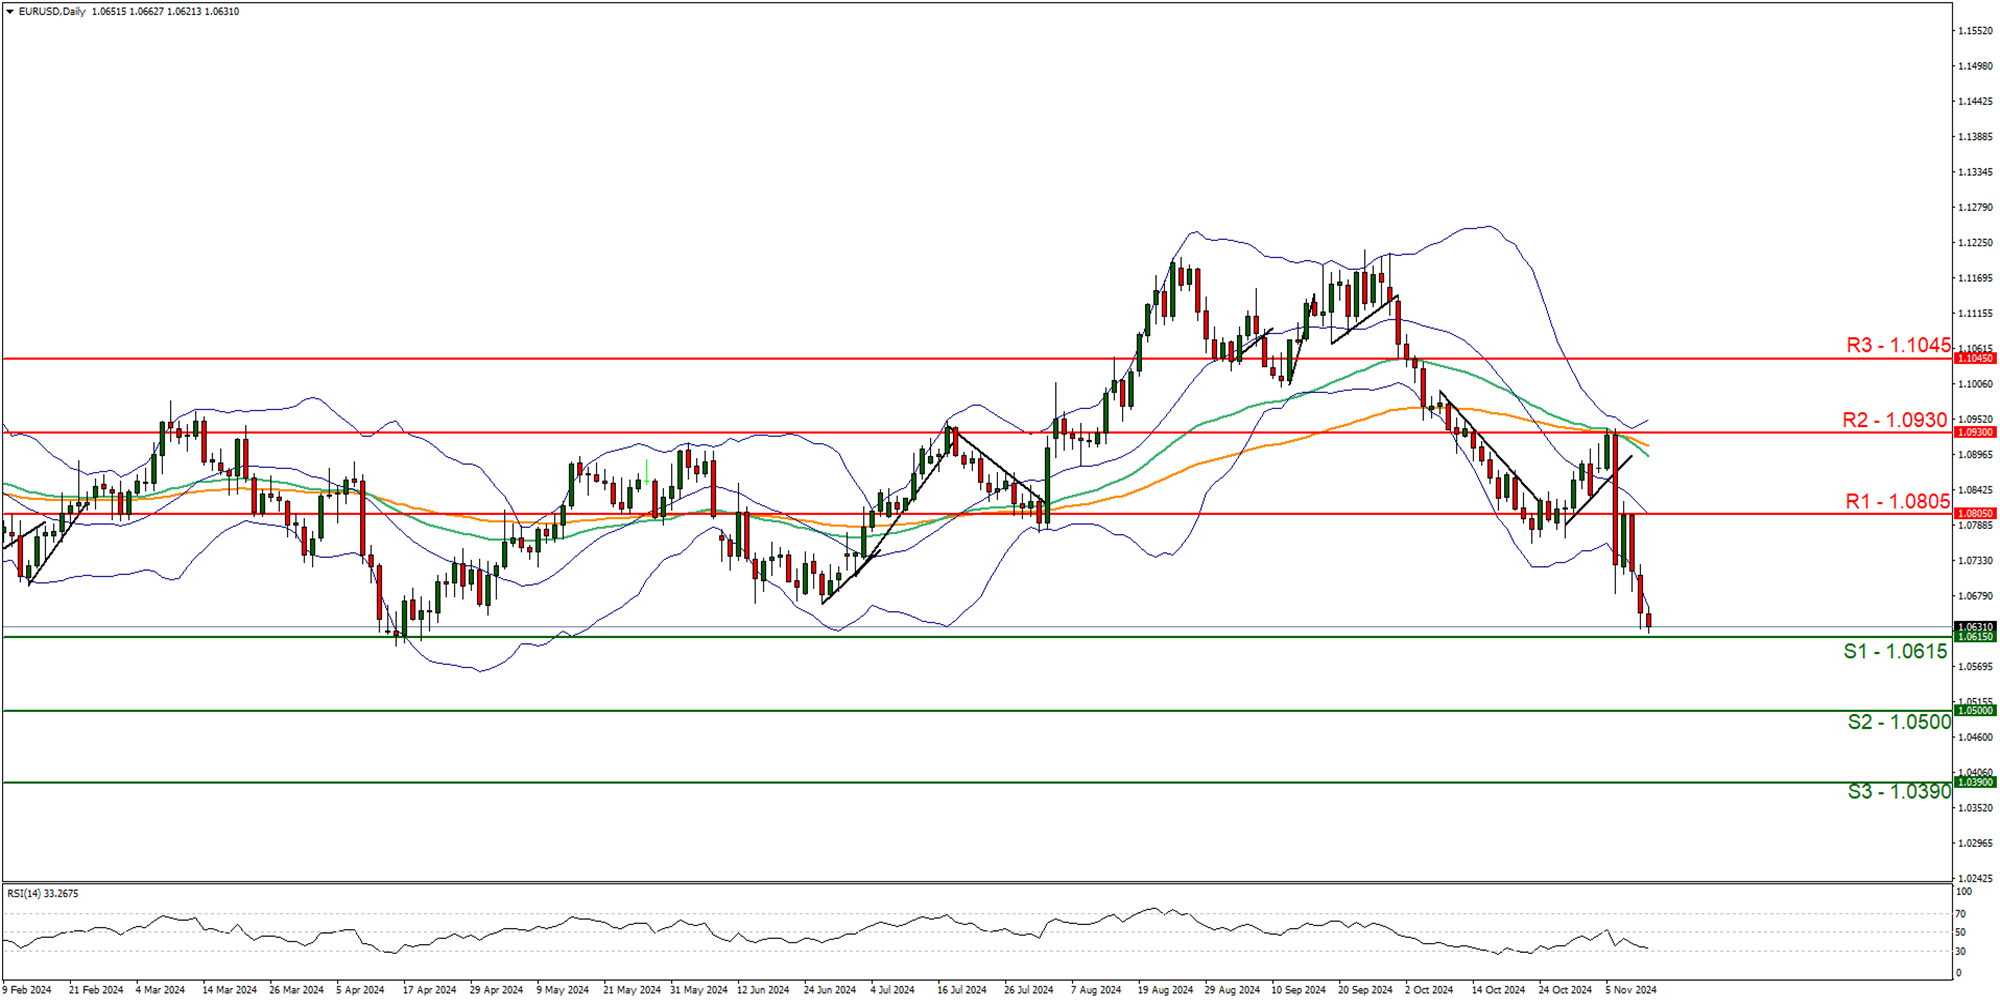The width and height of the screenshot is (2000, 1002).
Task: Click the RSI(14) indicator label
Action: coord(42,893)
